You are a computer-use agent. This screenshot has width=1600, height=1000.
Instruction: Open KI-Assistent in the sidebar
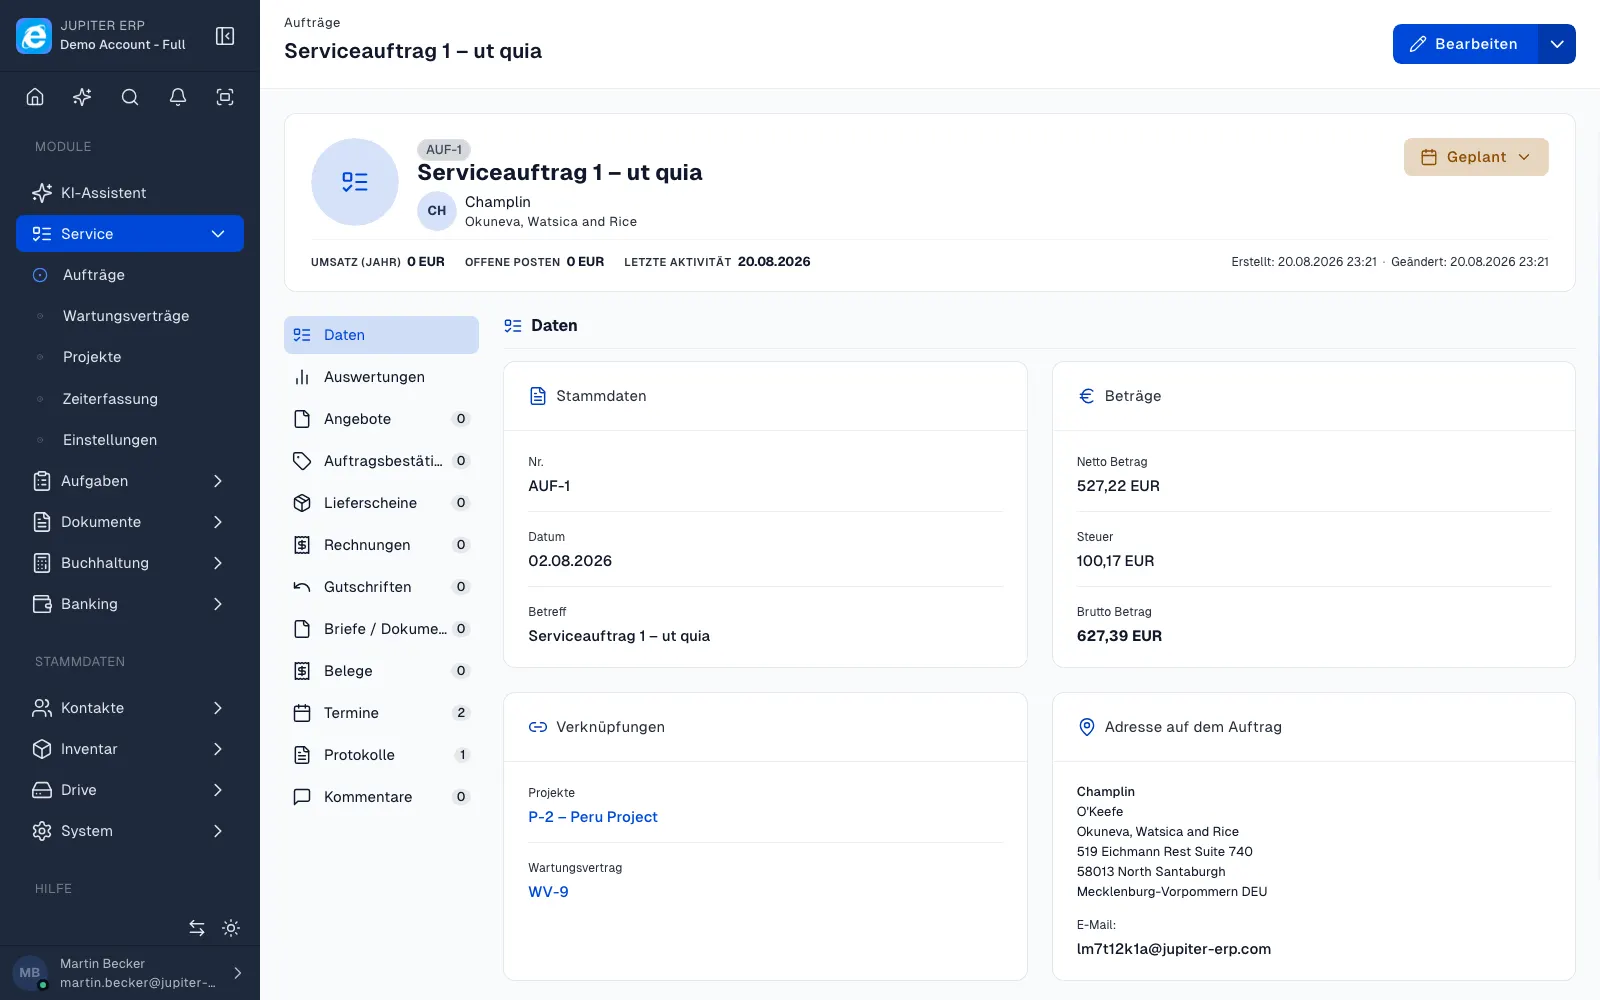click(x=130, y=193)
